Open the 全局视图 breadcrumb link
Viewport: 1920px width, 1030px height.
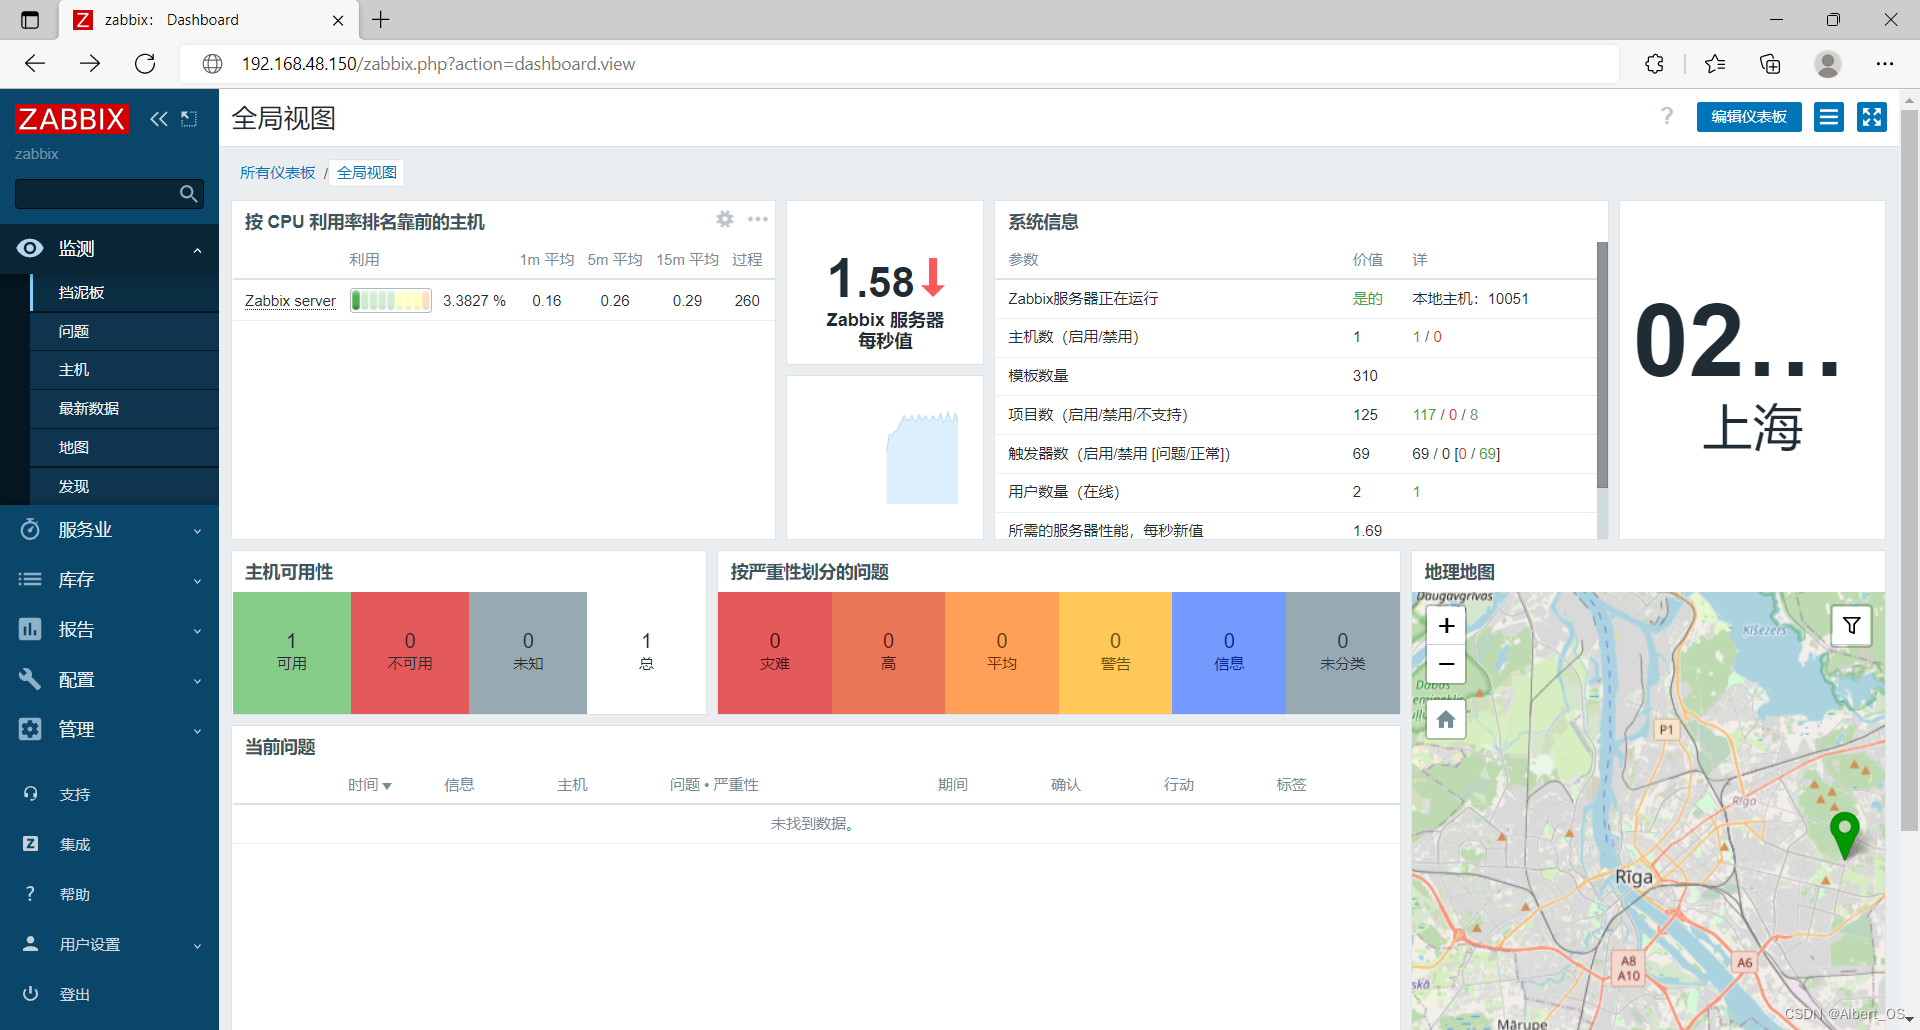(x=367, y=173)
